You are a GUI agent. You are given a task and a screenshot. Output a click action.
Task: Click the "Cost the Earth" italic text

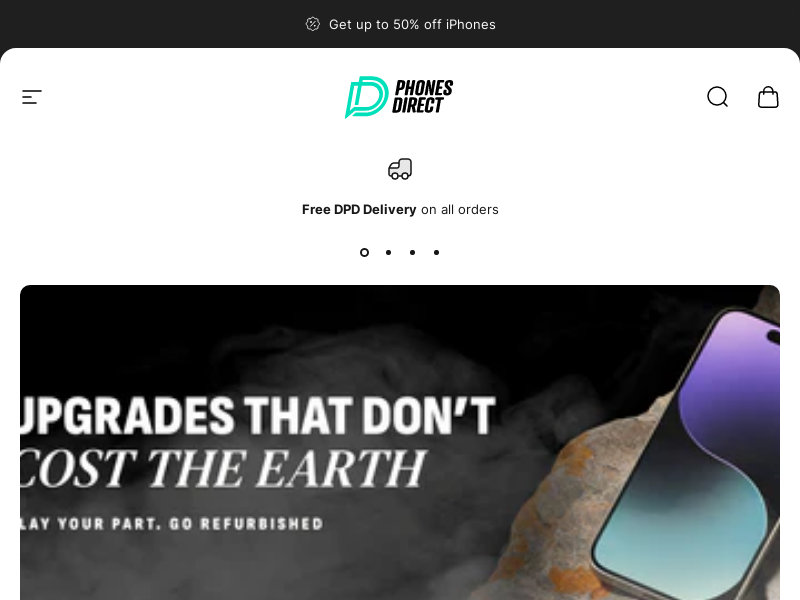click(x=223, y=468)
